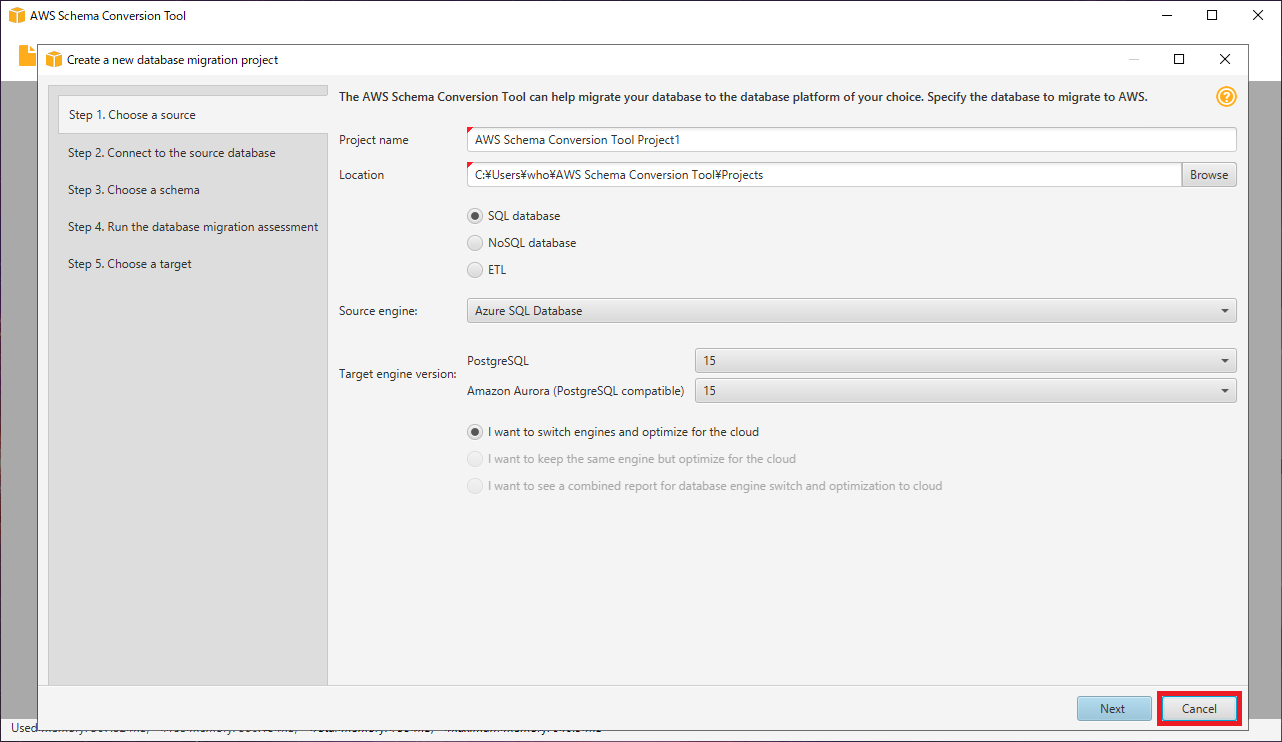This screenshot has width=1282, height=742.
Task: Choose the NoSQL database option
Action: pos(476,243)
